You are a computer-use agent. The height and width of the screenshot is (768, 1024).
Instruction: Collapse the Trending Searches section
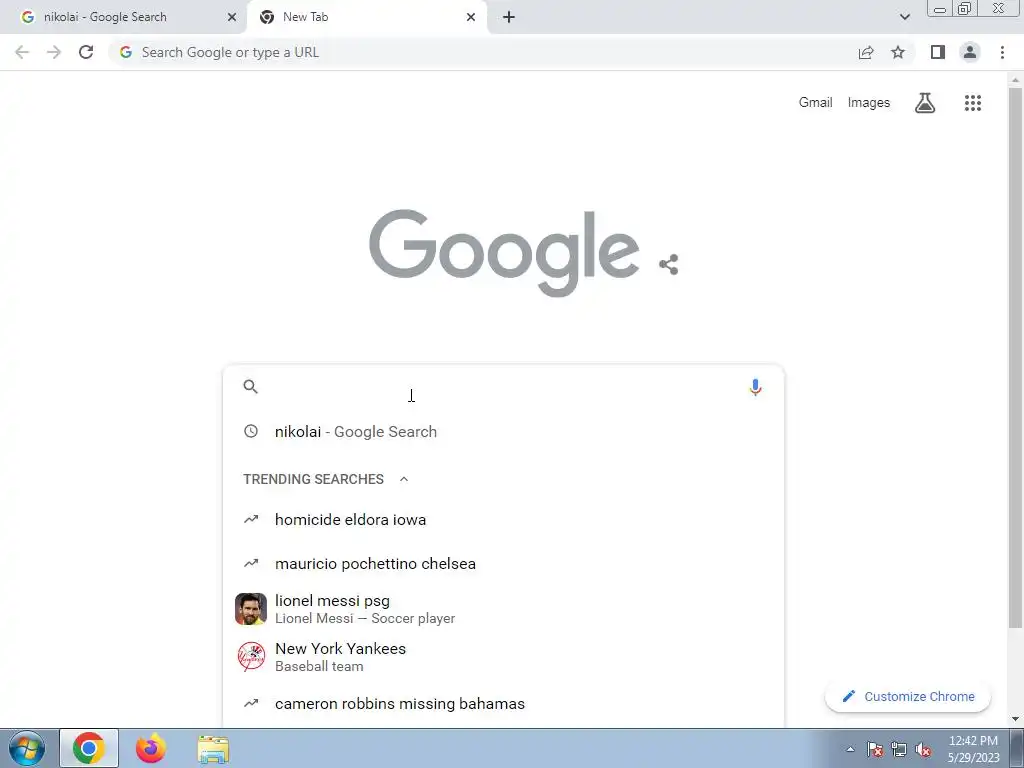click(404, 479)
